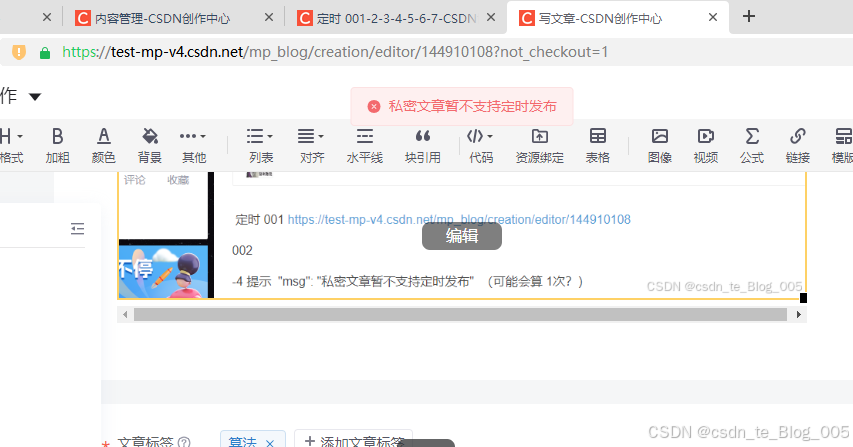Screen dimensions: 853x447
Task: Click the 评论 label in the image
Action: (134, 180)
